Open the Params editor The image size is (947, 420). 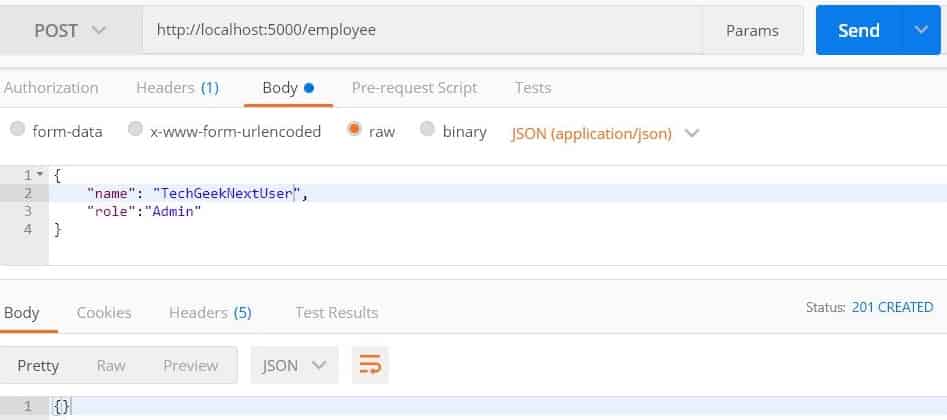click(x=753, y=31)
